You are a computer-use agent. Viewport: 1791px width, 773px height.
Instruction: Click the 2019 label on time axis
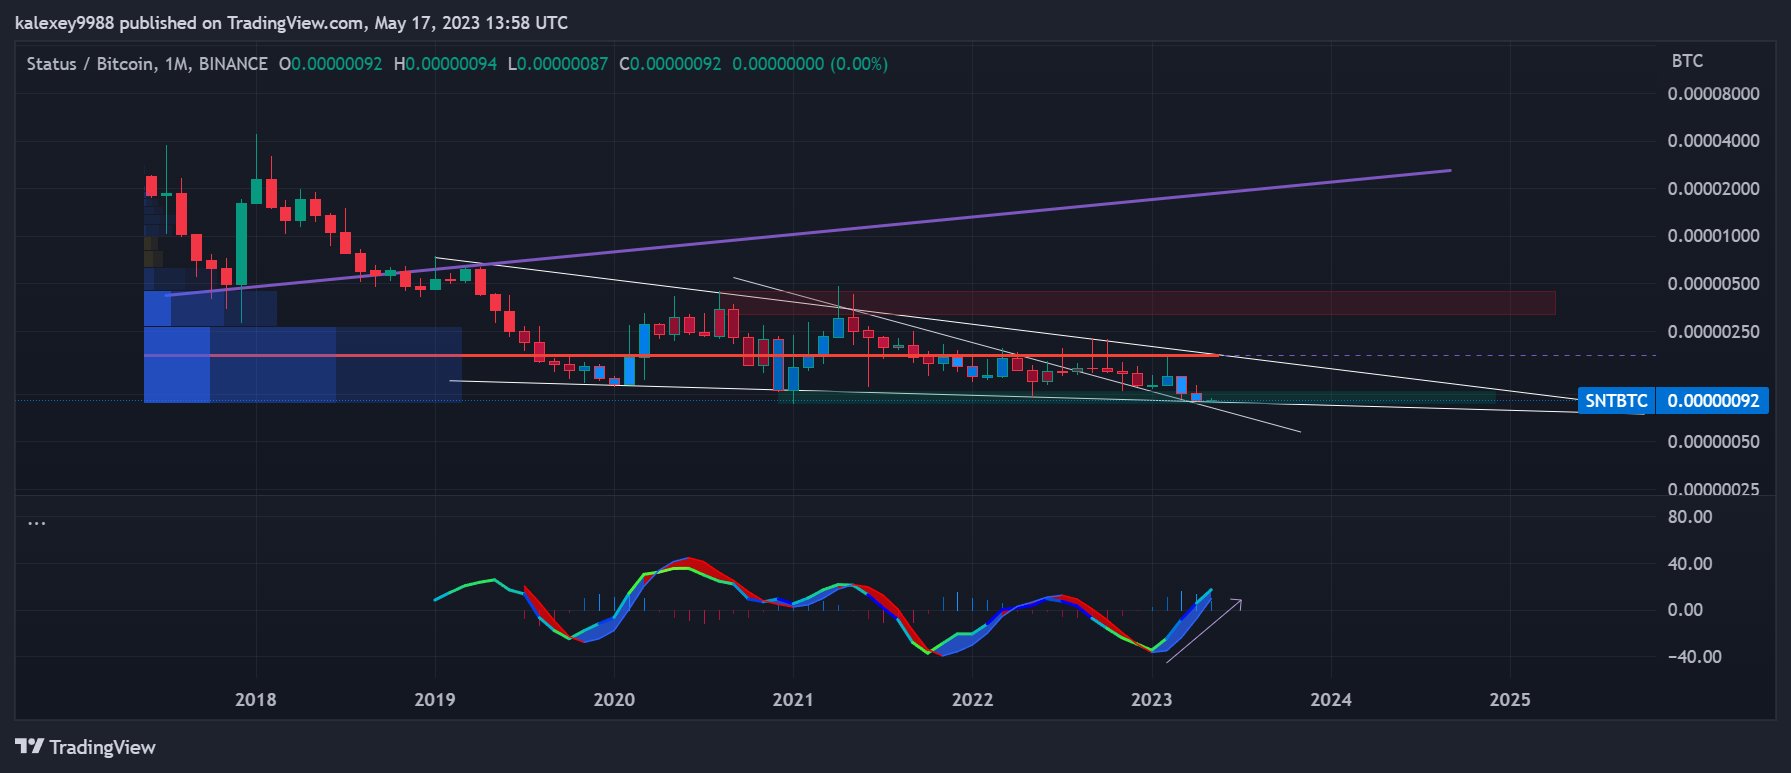[x=434, y=700]
